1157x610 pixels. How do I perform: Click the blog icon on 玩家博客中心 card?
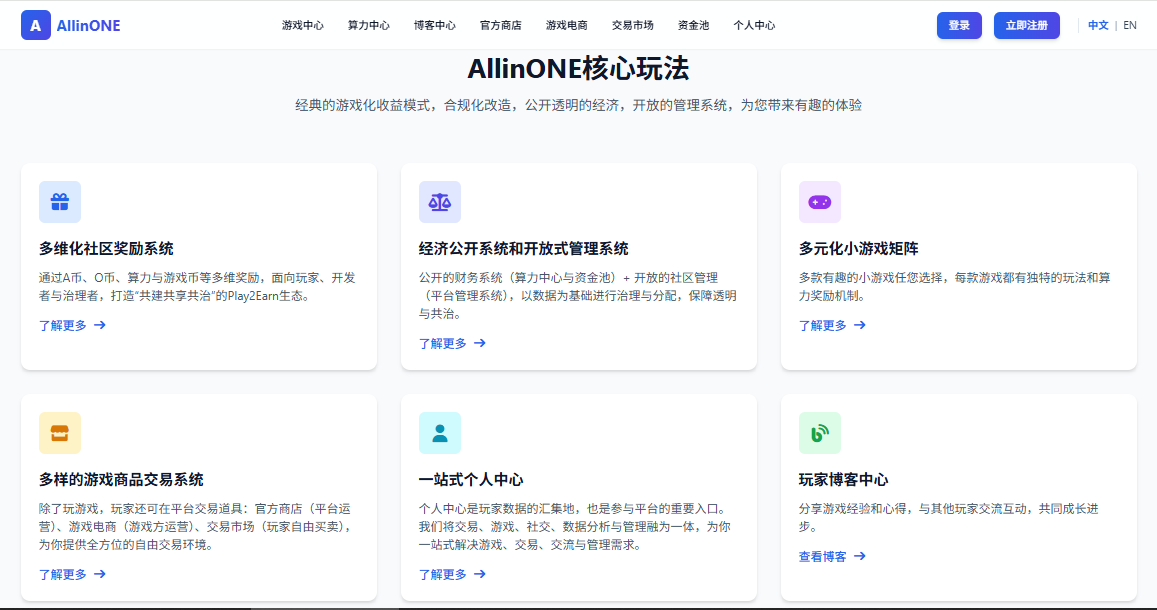[x=820, y=432]
